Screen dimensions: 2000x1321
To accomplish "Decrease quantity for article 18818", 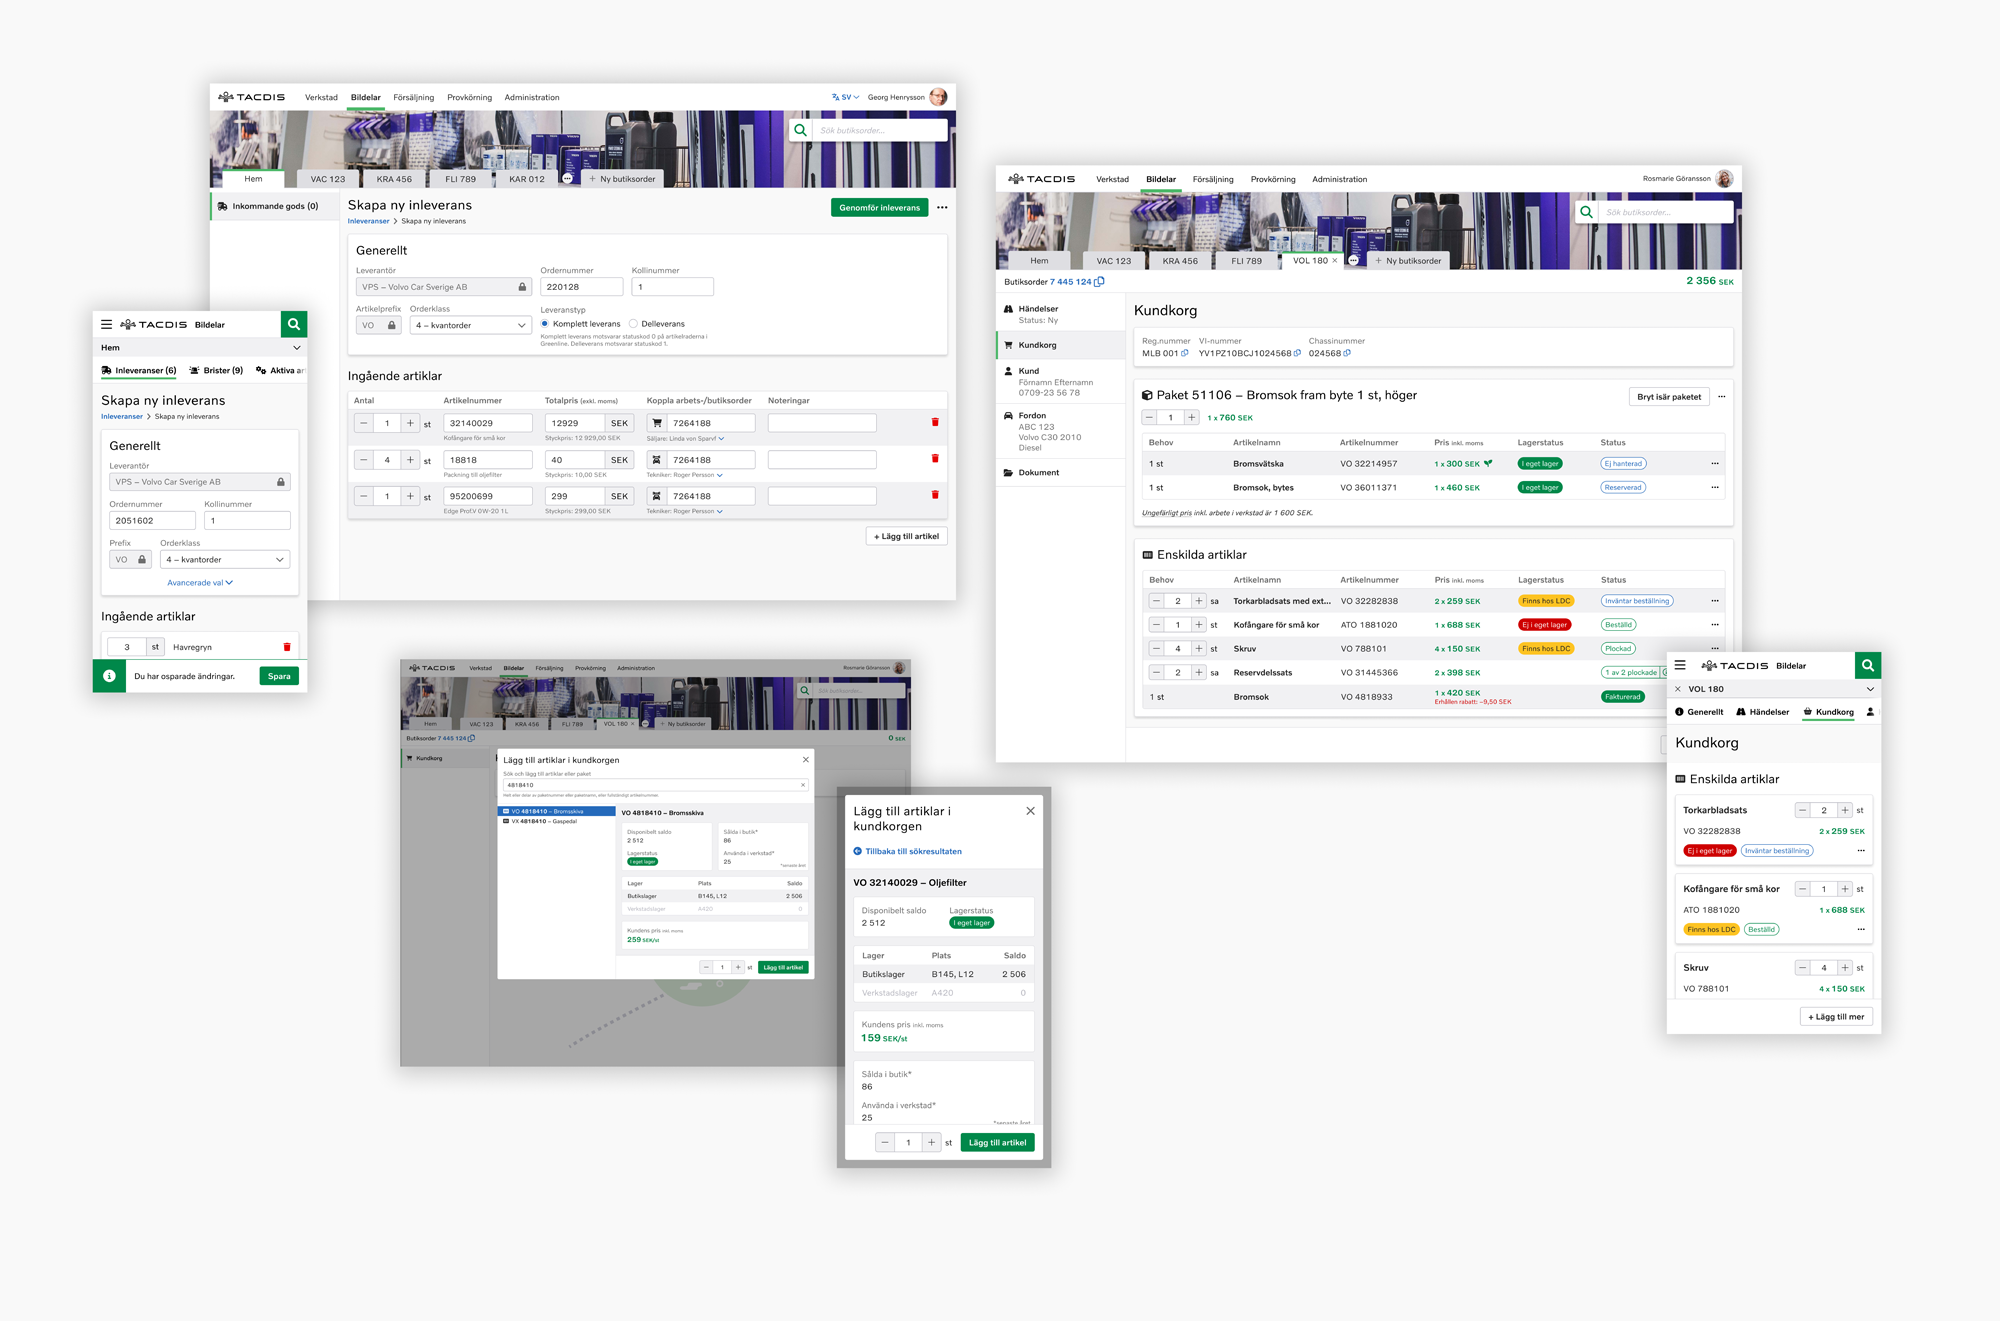I will coord(364,460).
